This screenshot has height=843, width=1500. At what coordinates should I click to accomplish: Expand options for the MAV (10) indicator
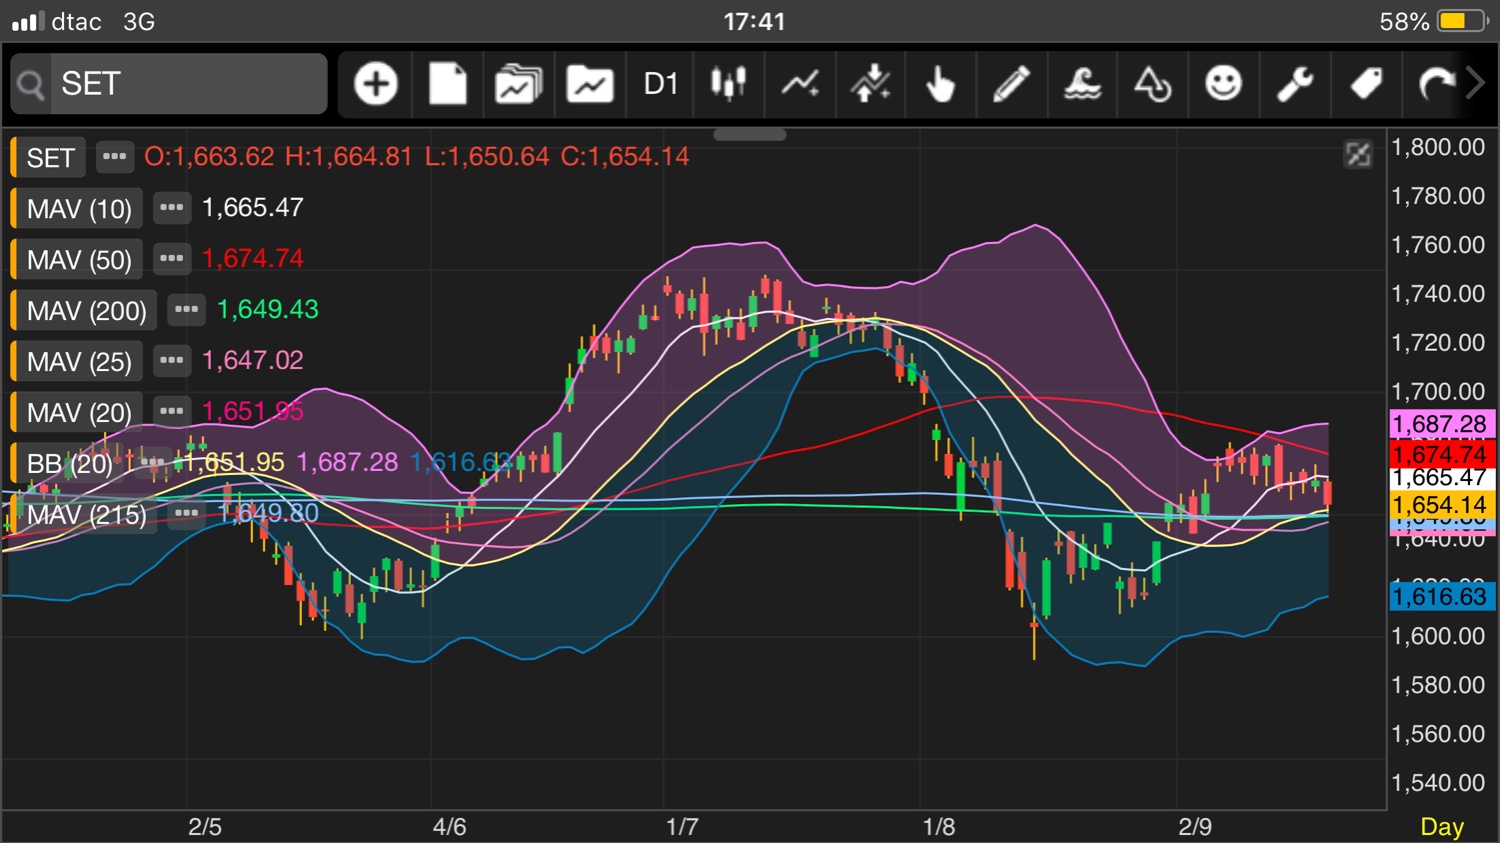[172, 208]
